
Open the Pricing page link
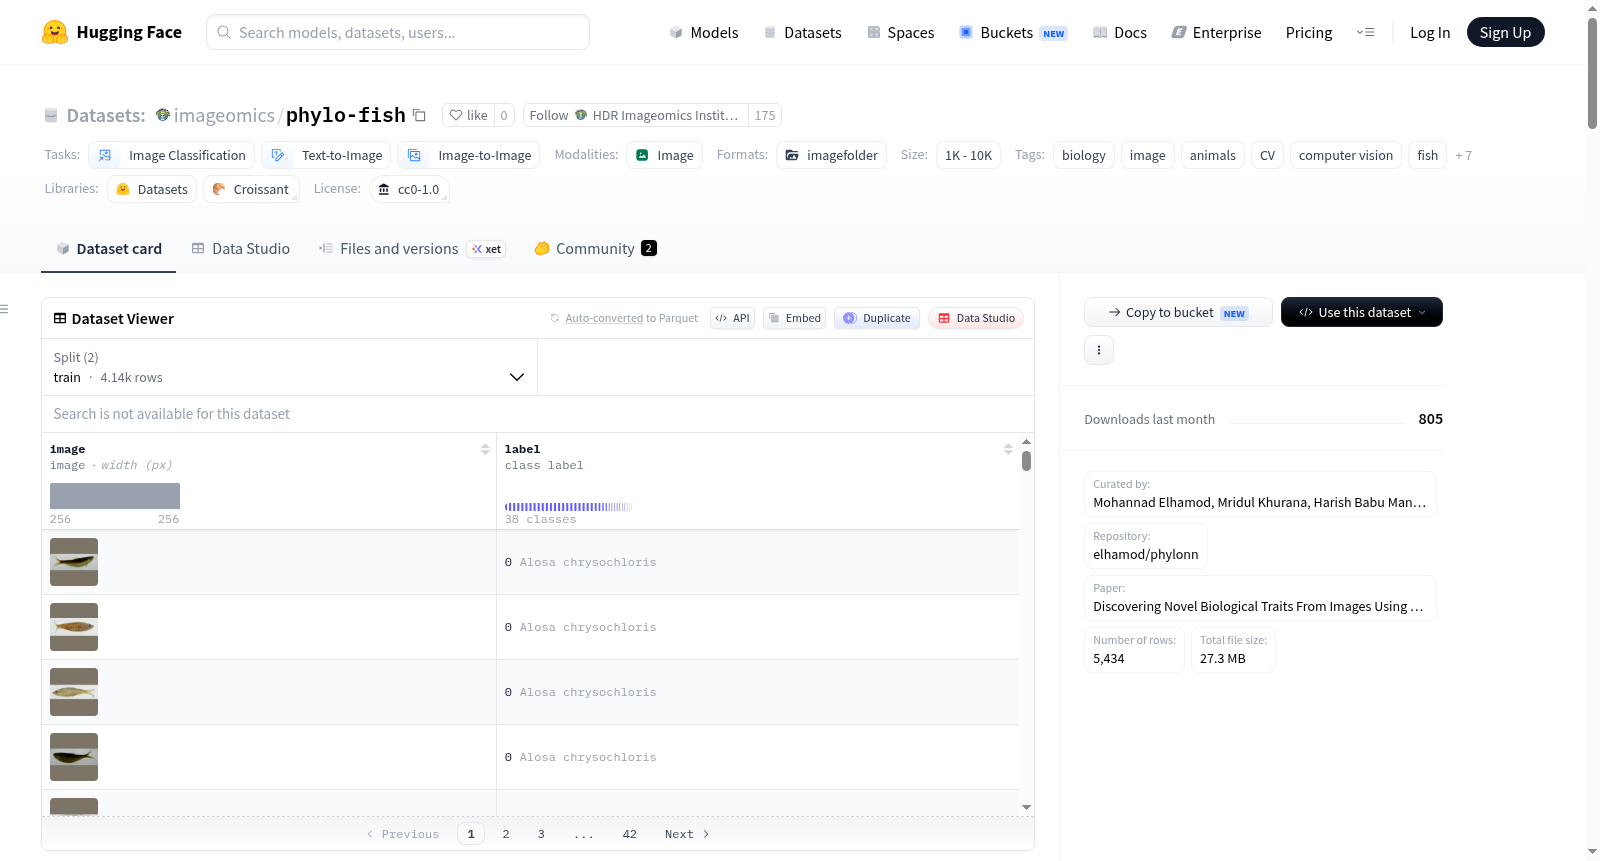pos(1309,32)
